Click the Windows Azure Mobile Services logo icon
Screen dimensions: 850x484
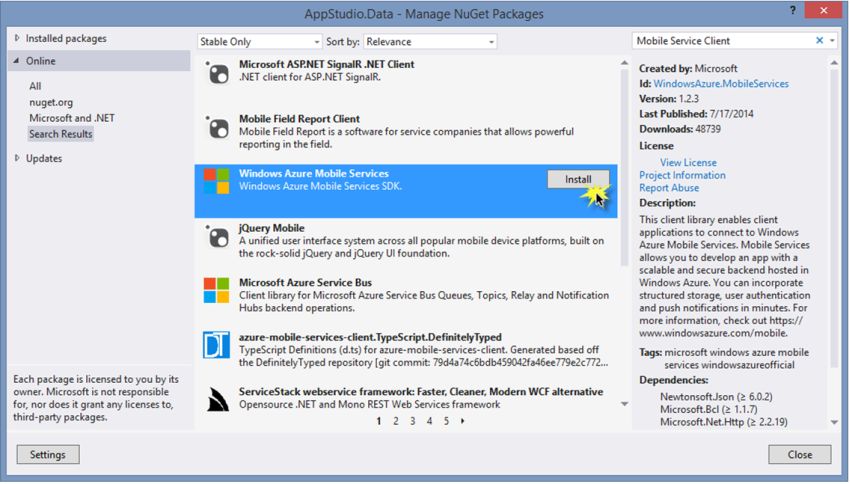tap(216, 181)
